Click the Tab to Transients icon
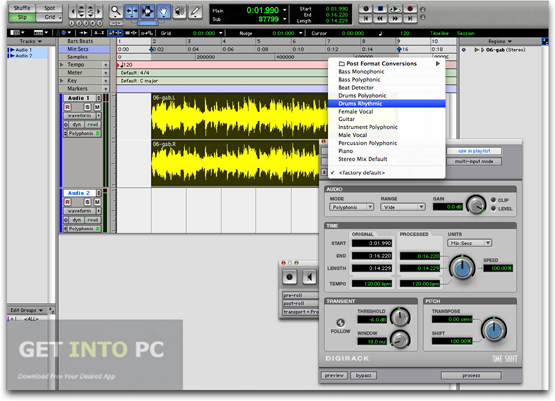This screenshot has height=401, width=555. pyautogui.click(x=84, y=33)
